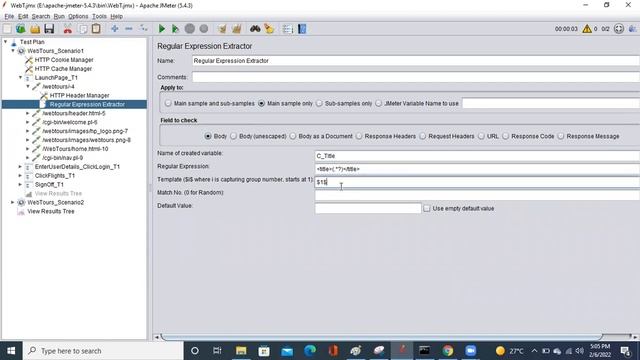Click the Clear All brooms icon
640x360 pixels.
[x=236, y=29]
